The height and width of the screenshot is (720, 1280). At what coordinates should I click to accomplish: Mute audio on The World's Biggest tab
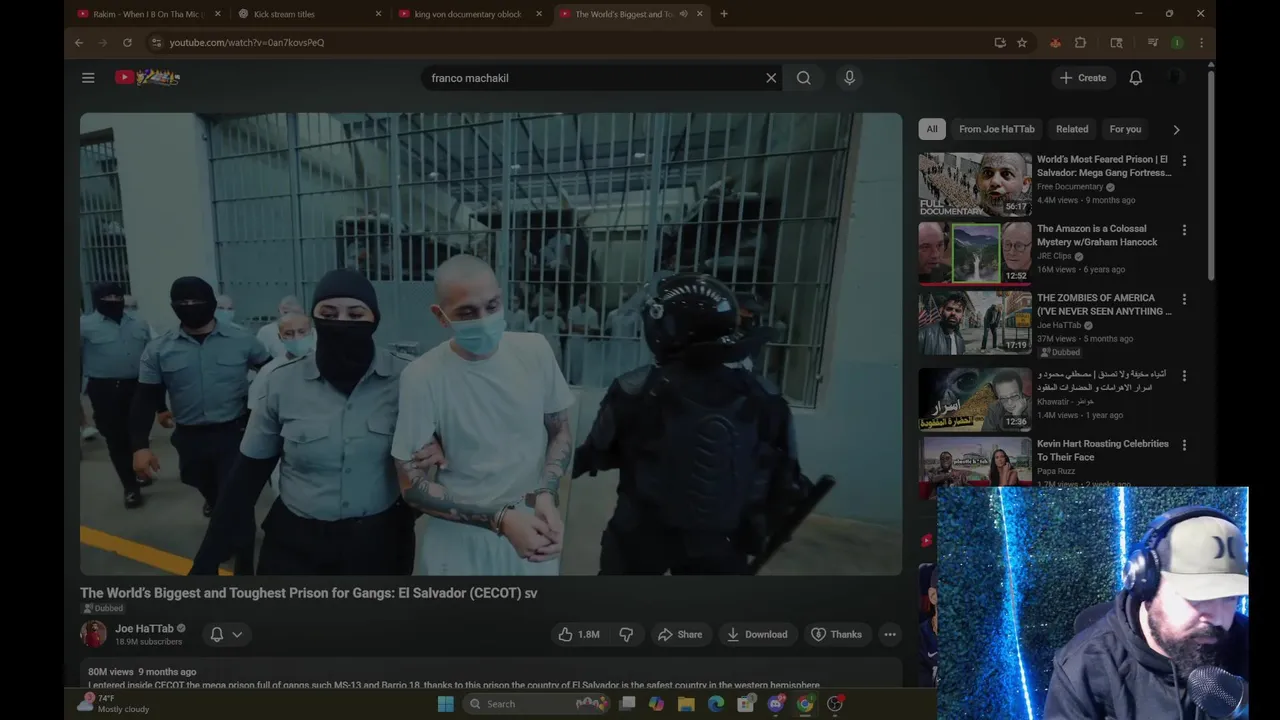[684, 14]
